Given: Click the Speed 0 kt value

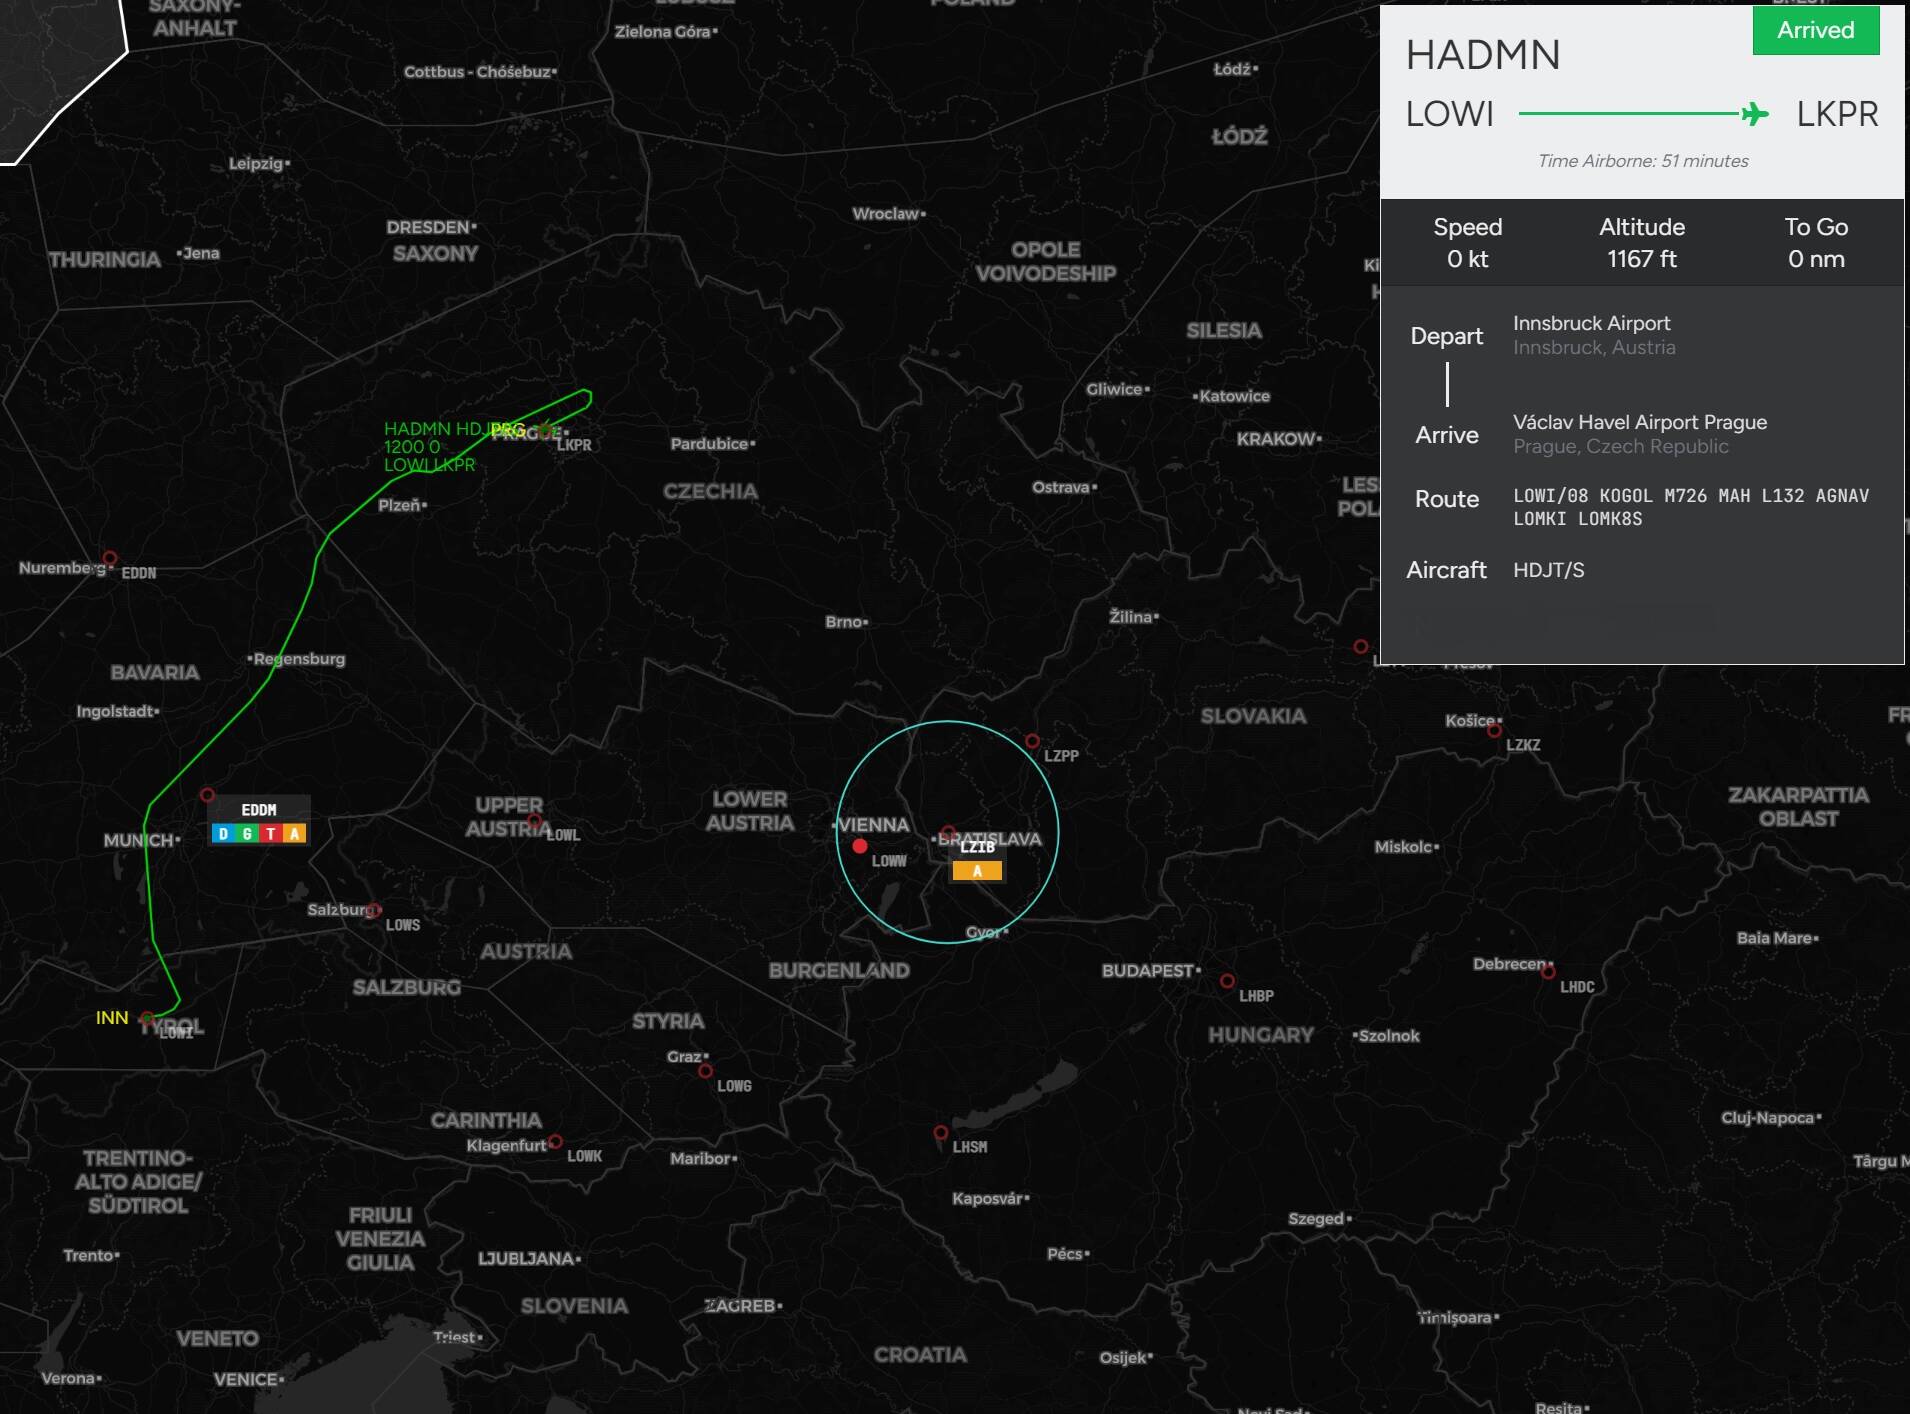Looking at the screenshot, I should pos(1467,259).
